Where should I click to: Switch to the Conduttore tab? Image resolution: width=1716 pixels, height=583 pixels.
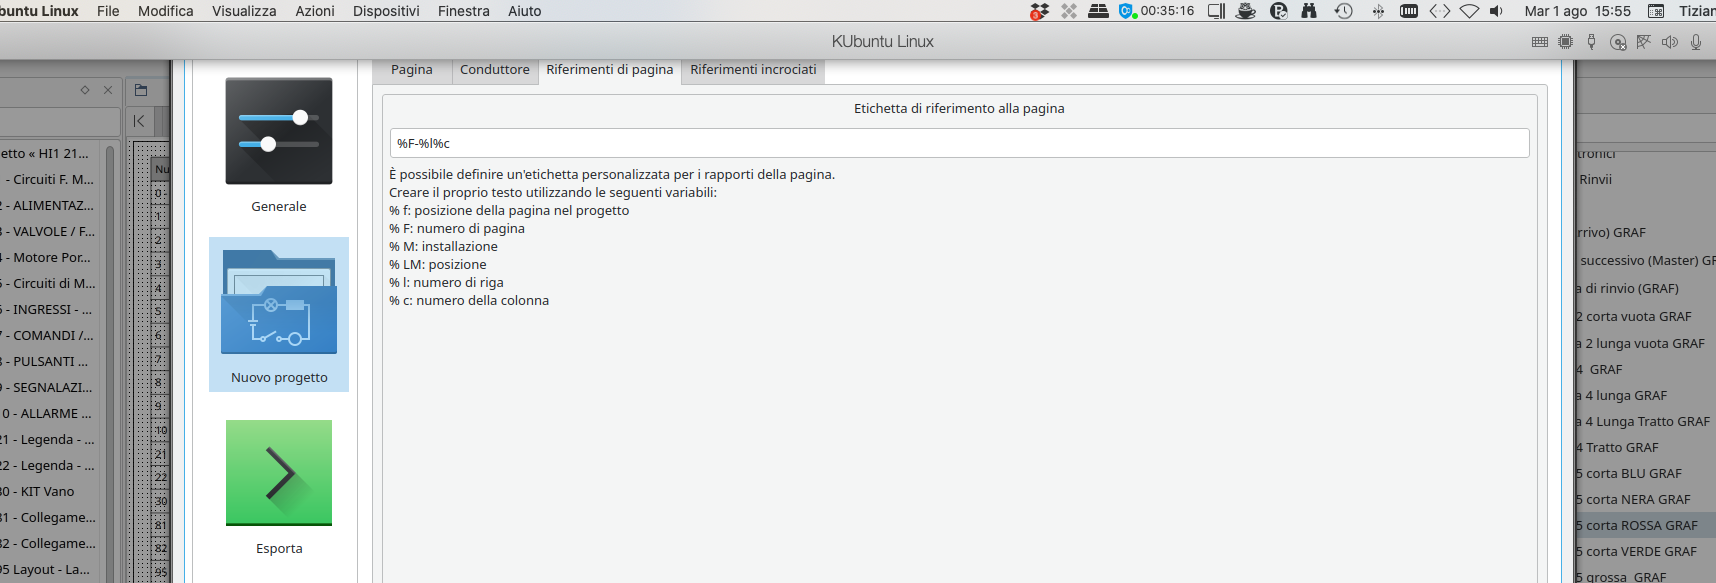click(x=495, y=70)
